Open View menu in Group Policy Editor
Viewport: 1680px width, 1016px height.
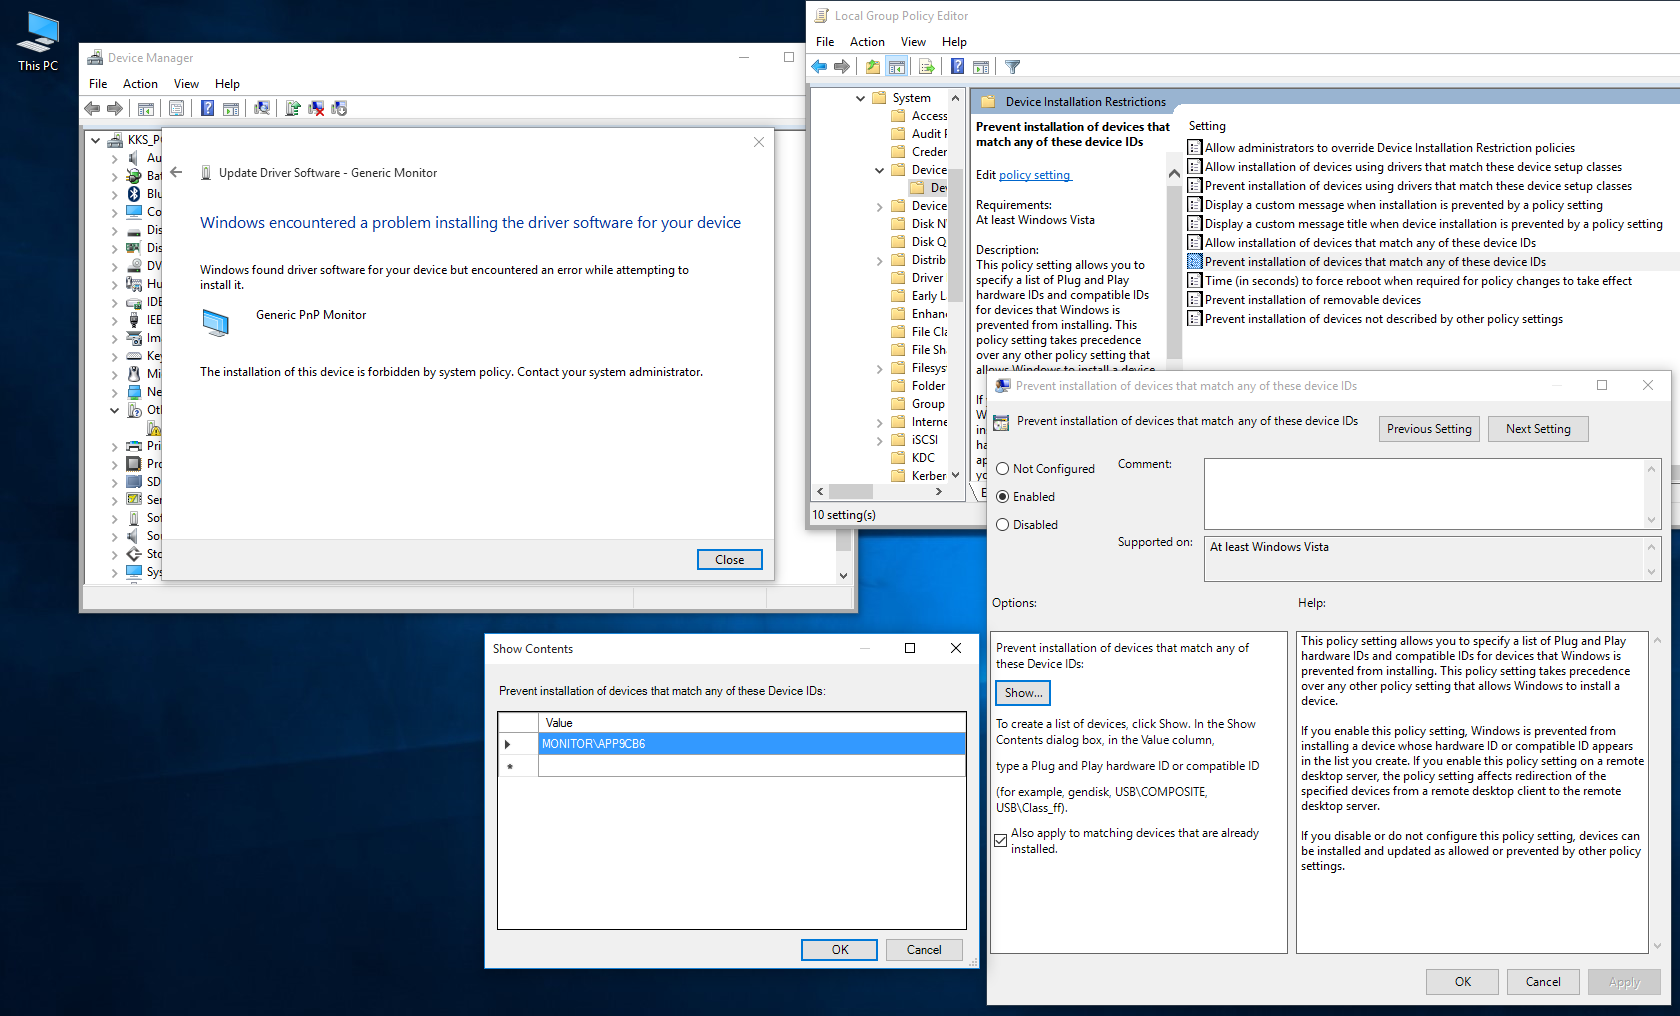coord(913,42)
